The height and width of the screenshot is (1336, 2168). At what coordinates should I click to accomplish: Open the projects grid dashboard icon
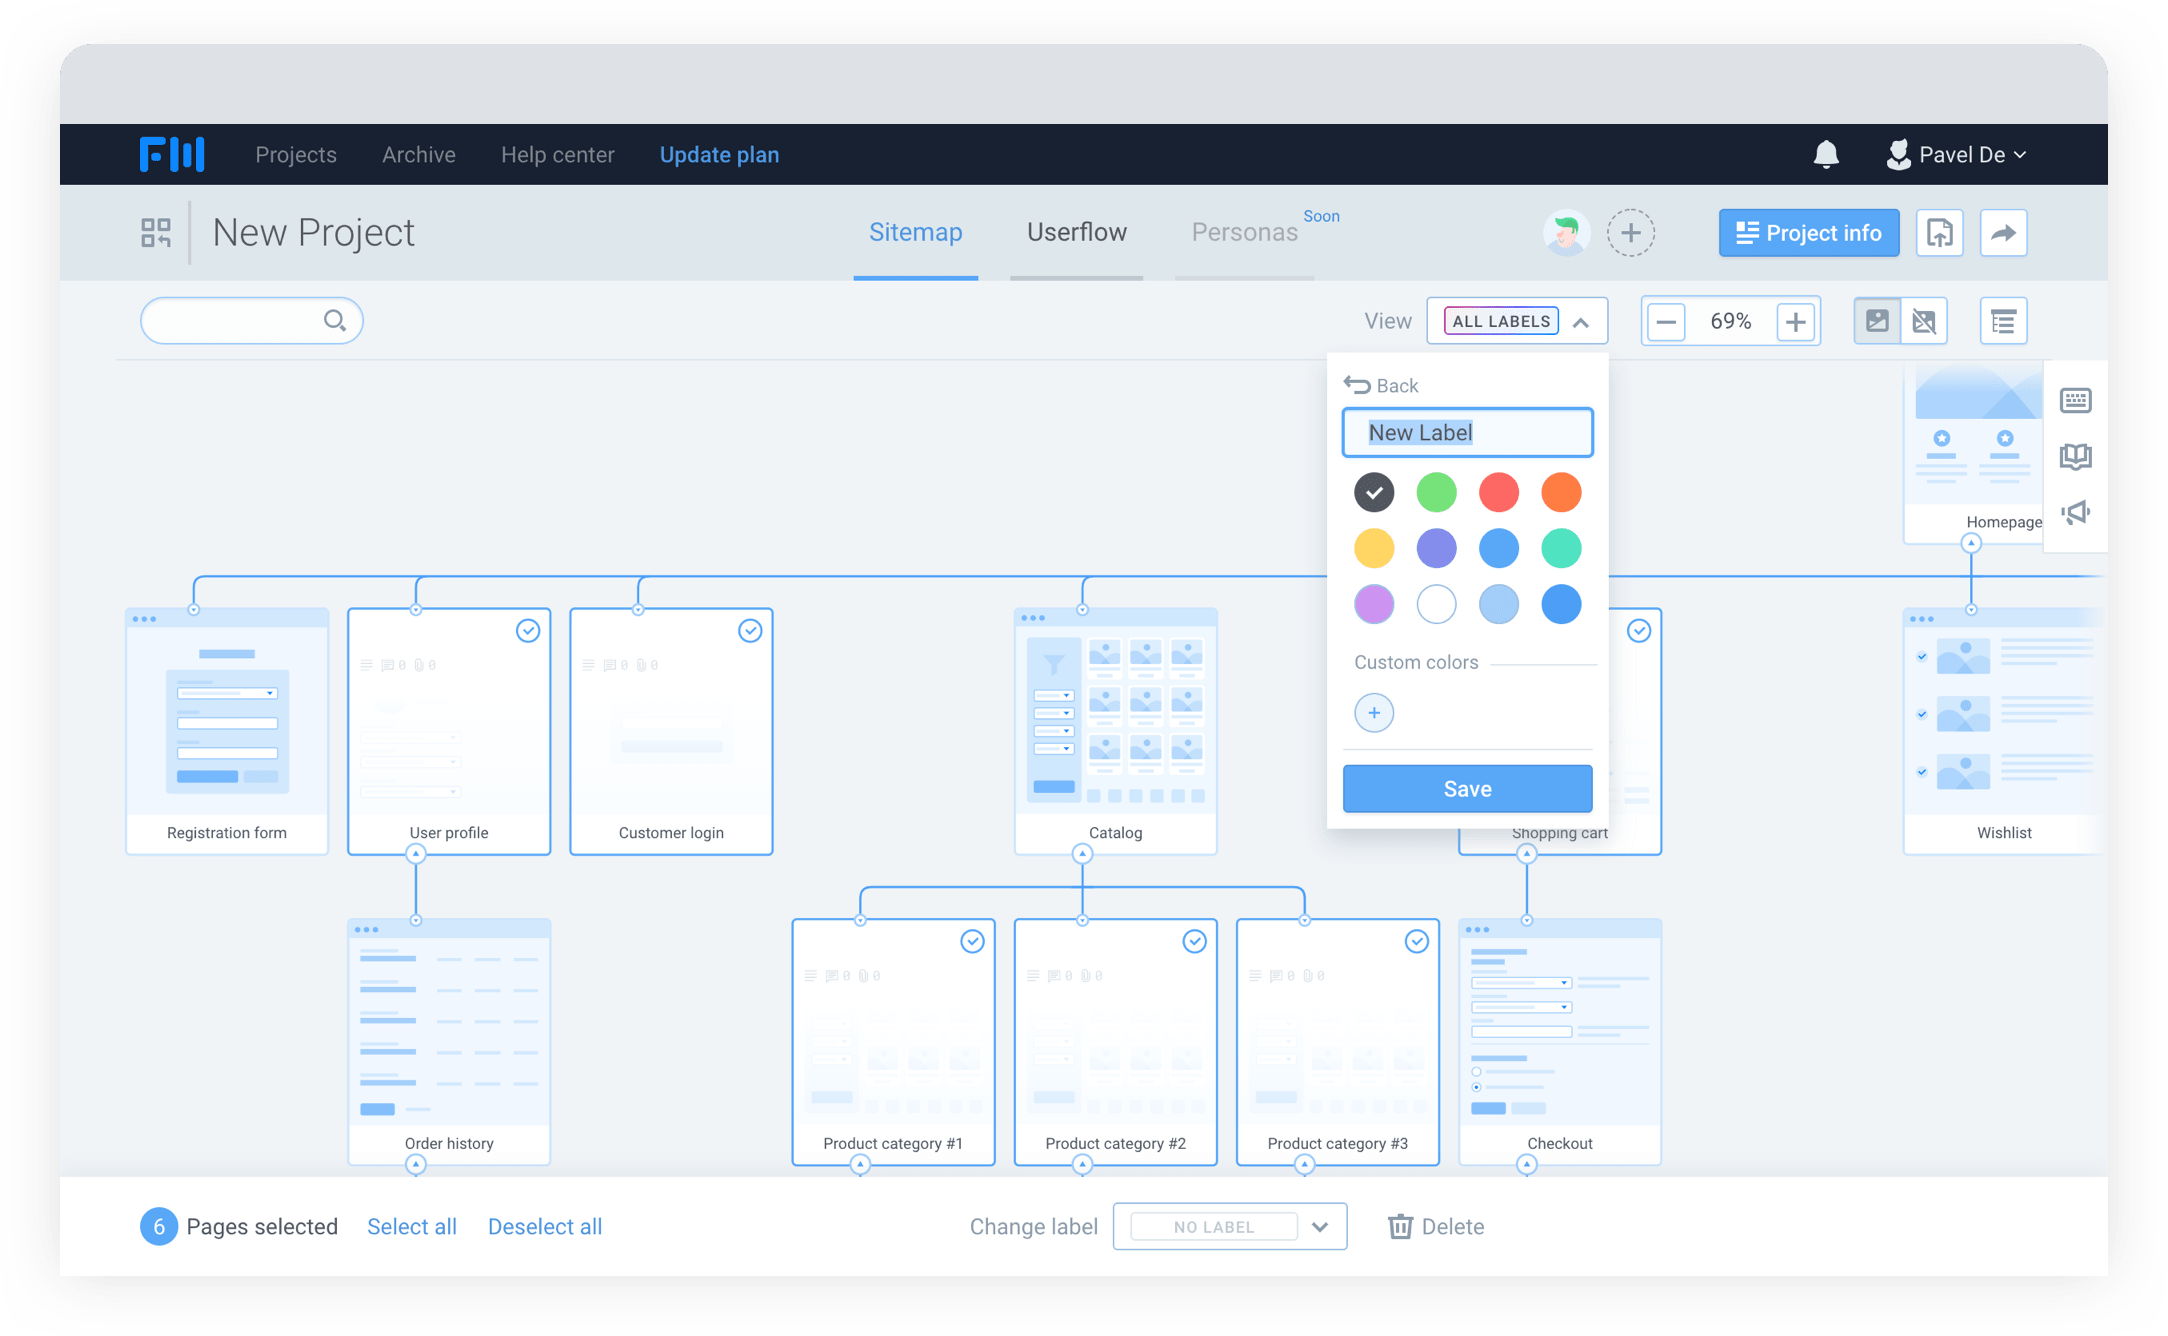pyautogui.click(x=156, y=233)
